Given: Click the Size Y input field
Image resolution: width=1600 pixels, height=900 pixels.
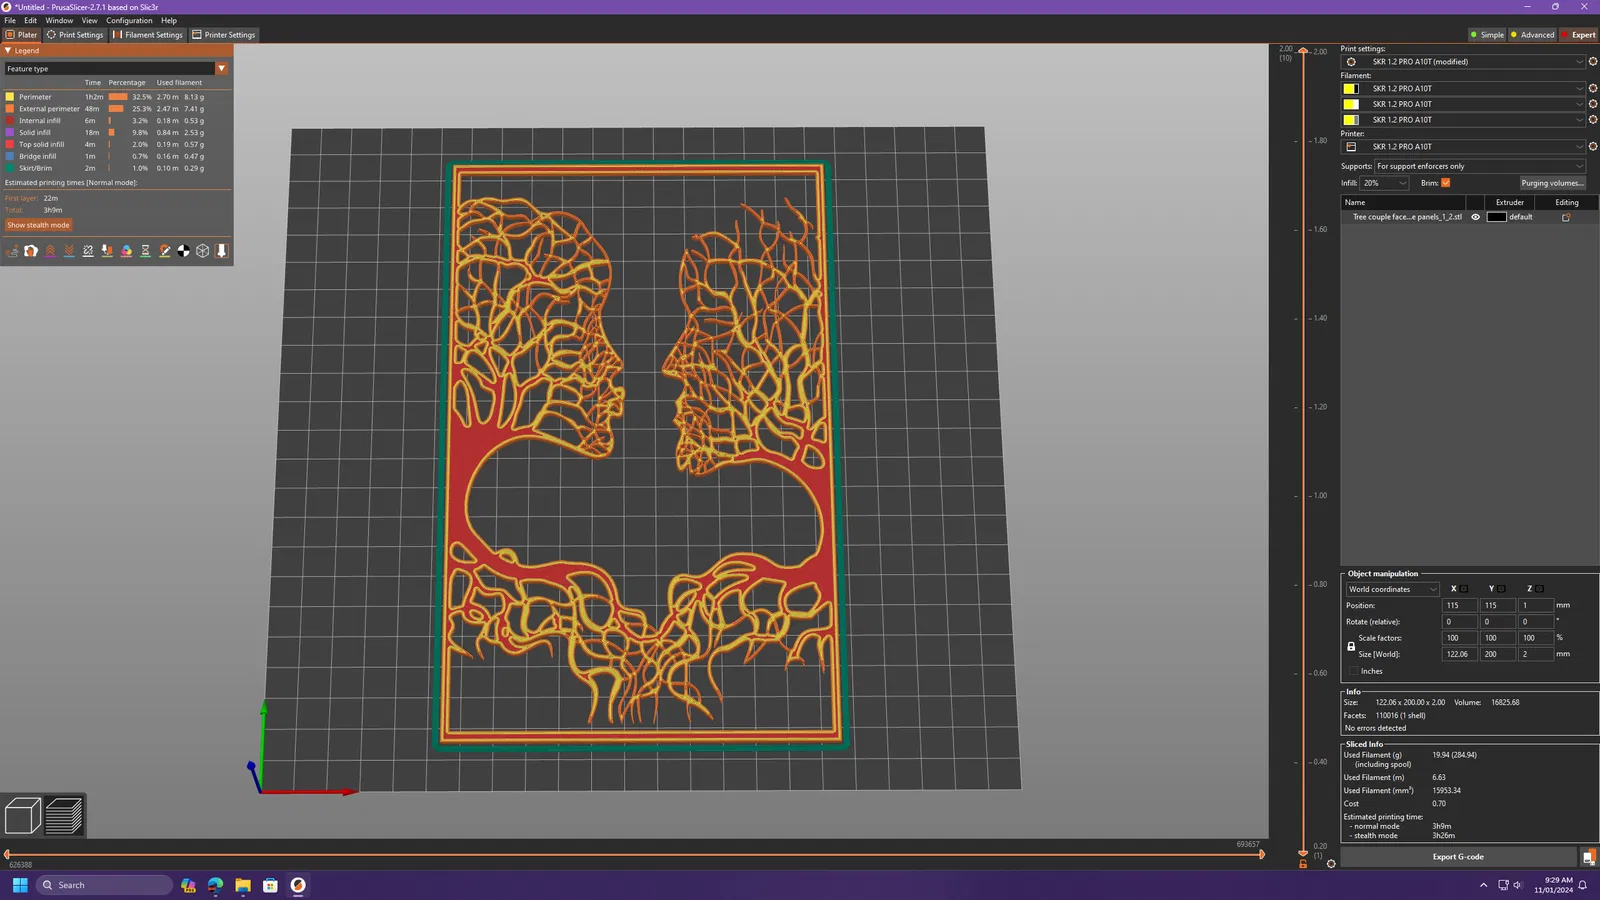Looking at the screenshot, I should [1497, 654].
